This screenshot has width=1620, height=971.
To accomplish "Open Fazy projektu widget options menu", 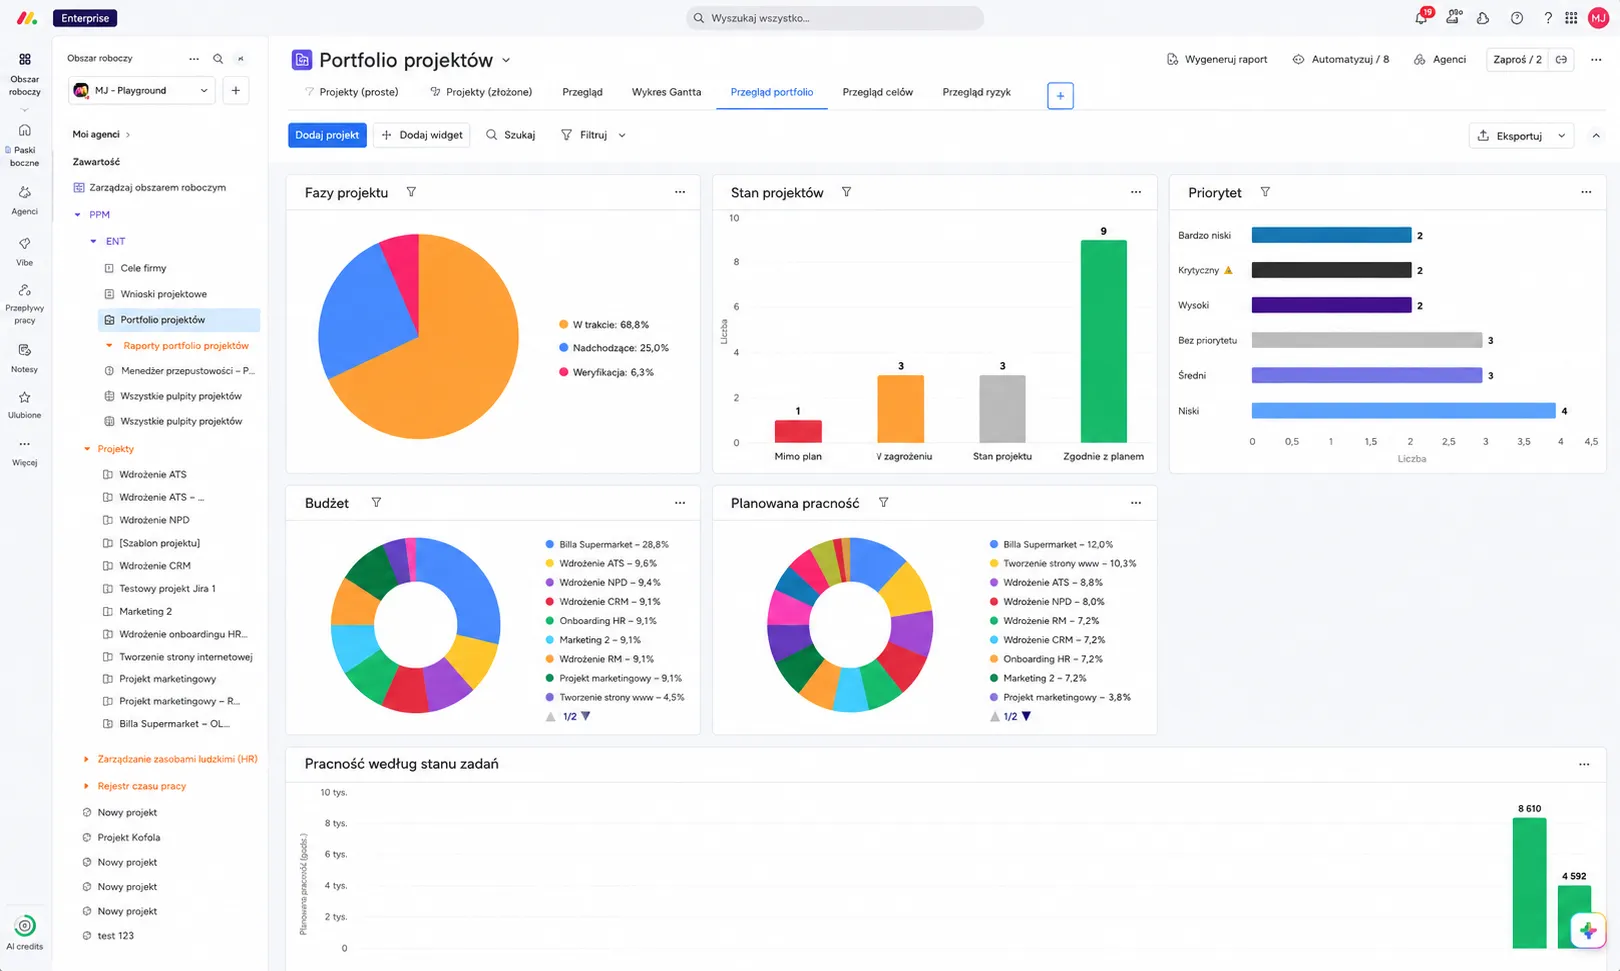I will pyautogui.click(x=680, y=192).
